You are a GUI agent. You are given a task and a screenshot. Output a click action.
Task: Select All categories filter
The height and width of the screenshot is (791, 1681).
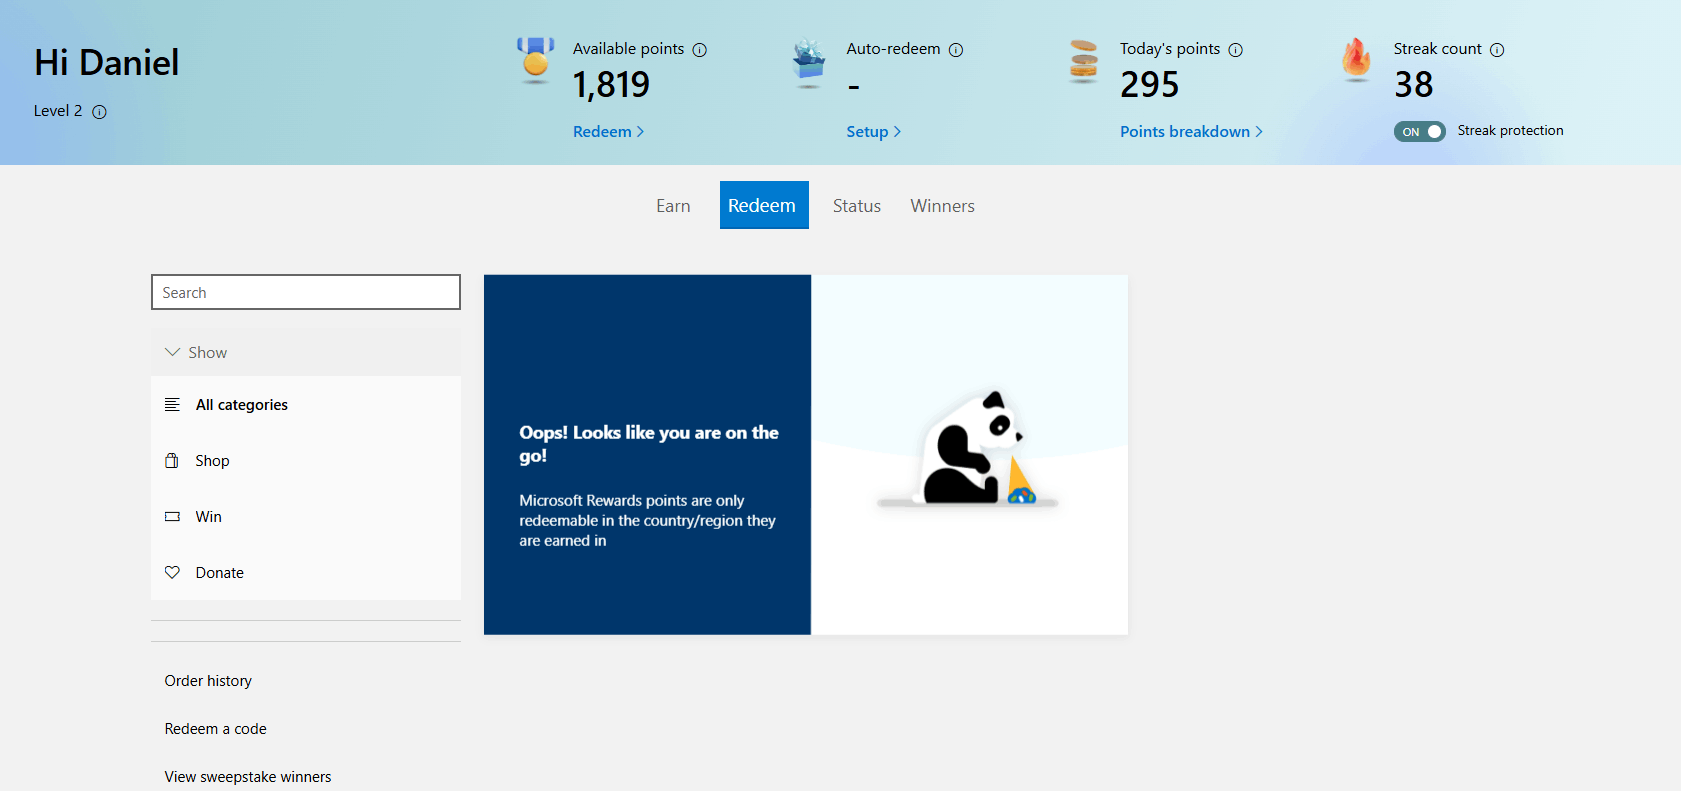coord(306,404)
